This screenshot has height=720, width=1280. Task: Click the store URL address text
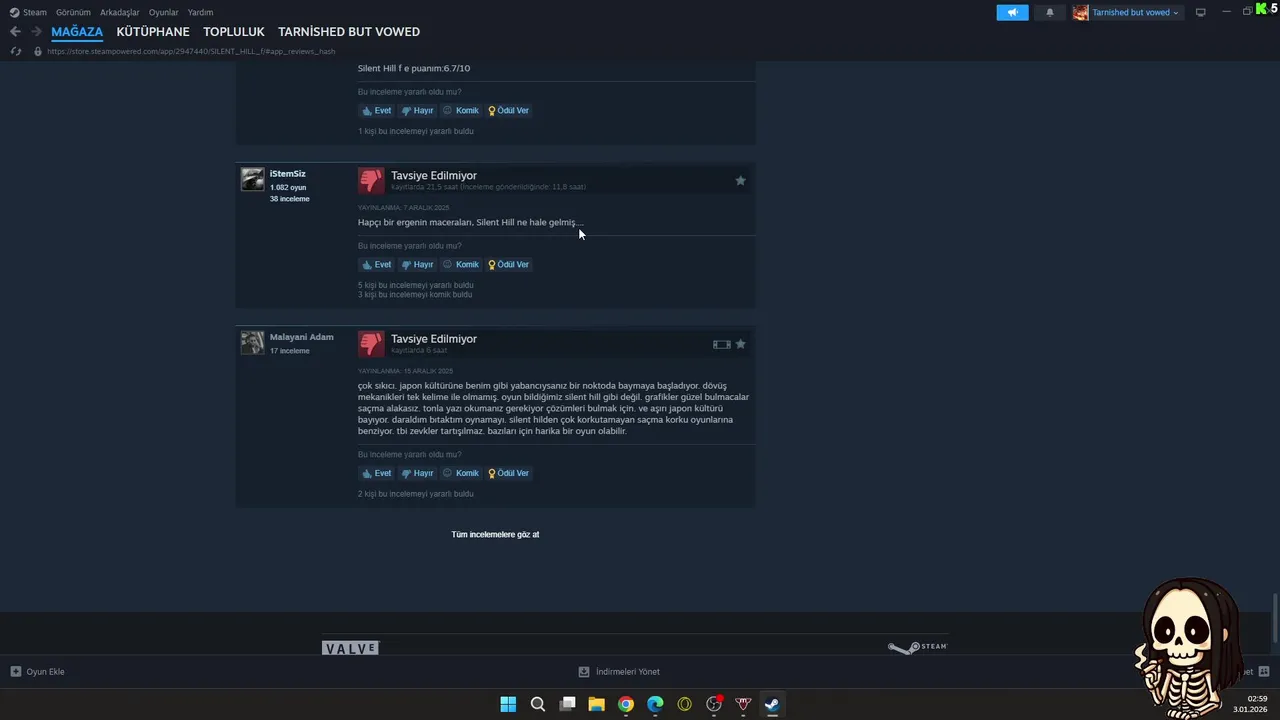point(191,51)
